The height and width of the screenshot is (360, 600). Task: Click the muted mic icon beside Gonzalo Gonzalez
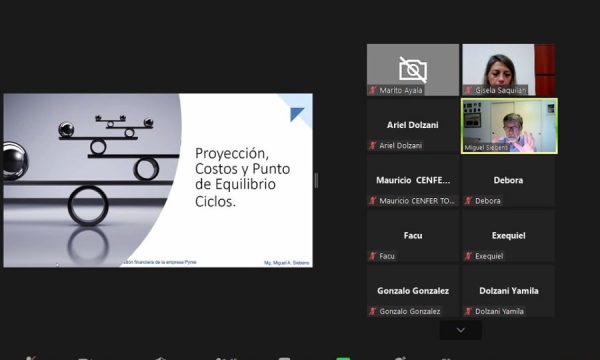pyautogui.click(x=373, y=311)
